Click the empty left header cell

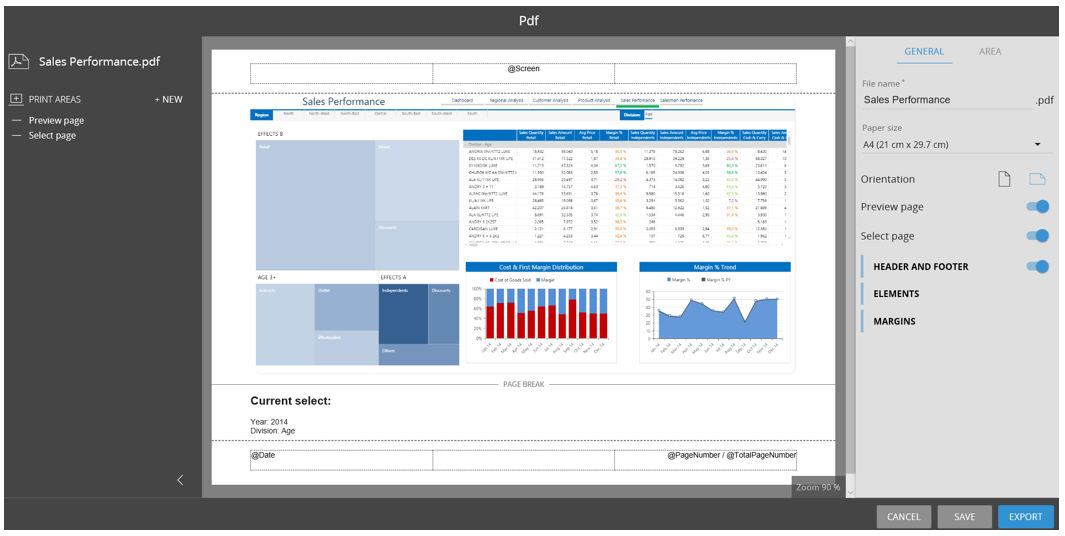pos(342,73)
